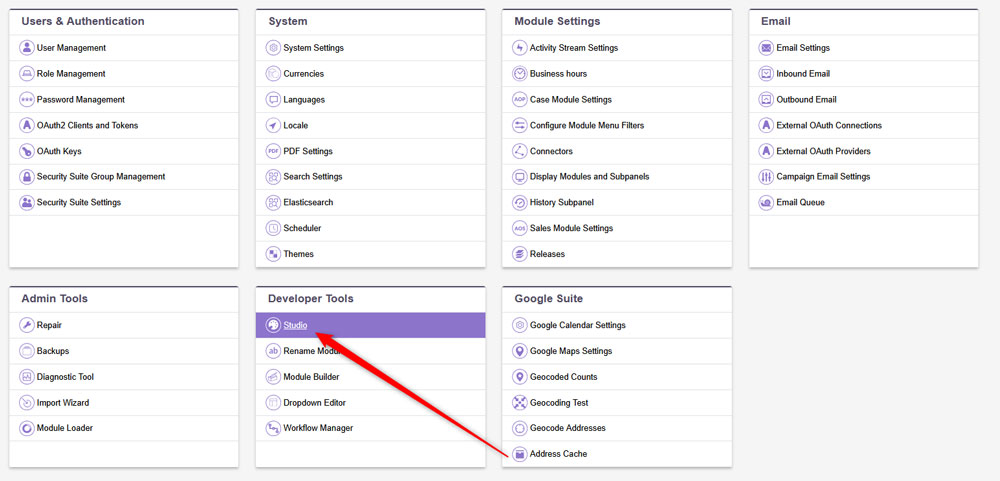Click the Import Wizard icon

(x=26, y=403)
